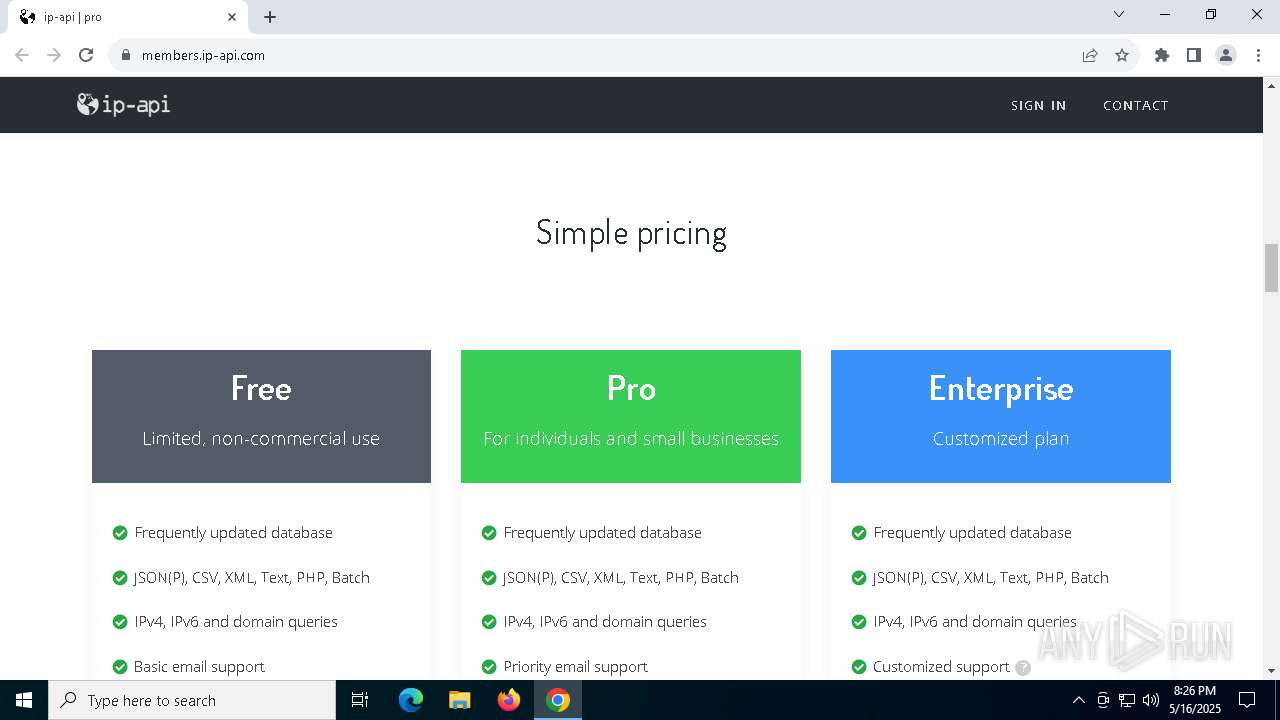Click the page vertical scrollbar thumb
The image size is (1280, 720).
pos(1271,266)
